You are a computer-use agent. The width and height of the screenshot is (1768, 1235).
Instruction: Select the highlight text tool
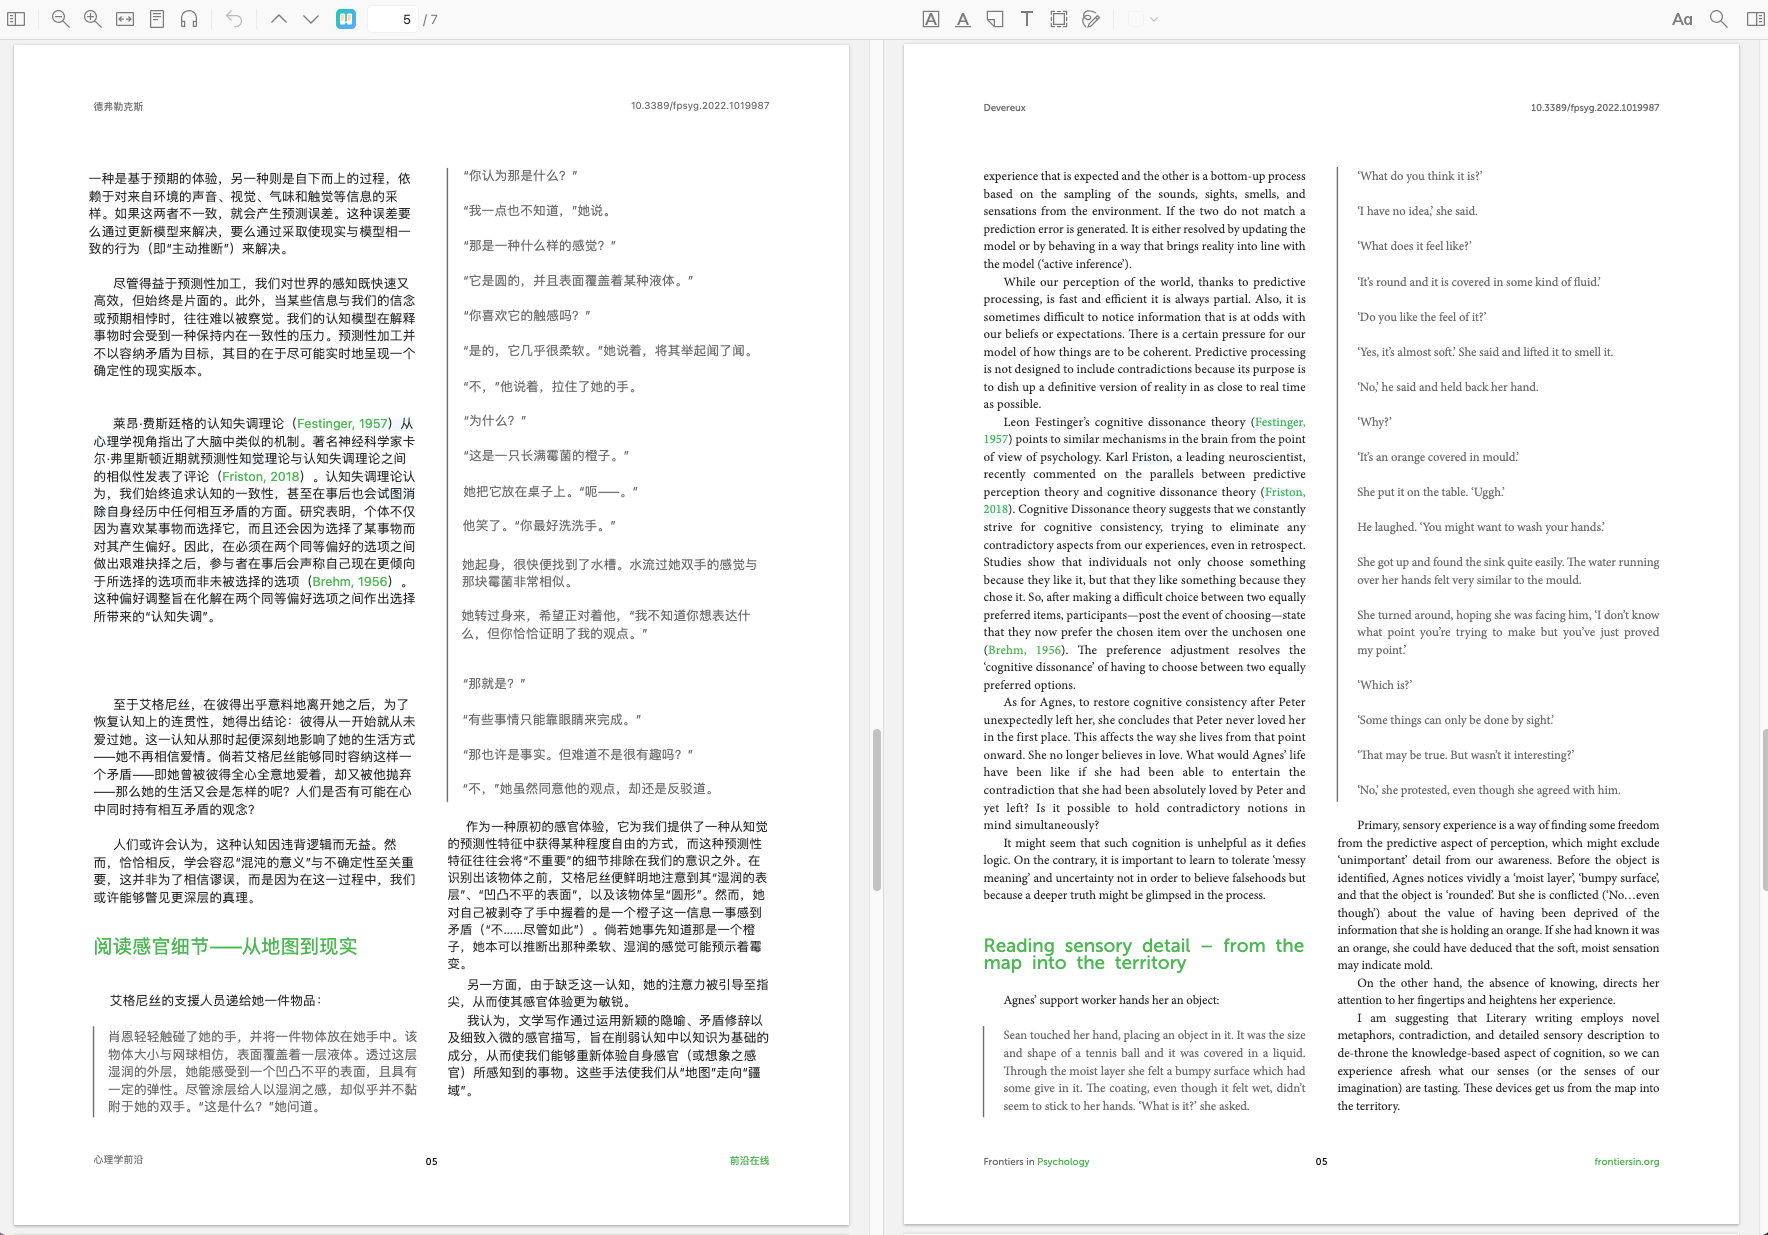[931, 19]
